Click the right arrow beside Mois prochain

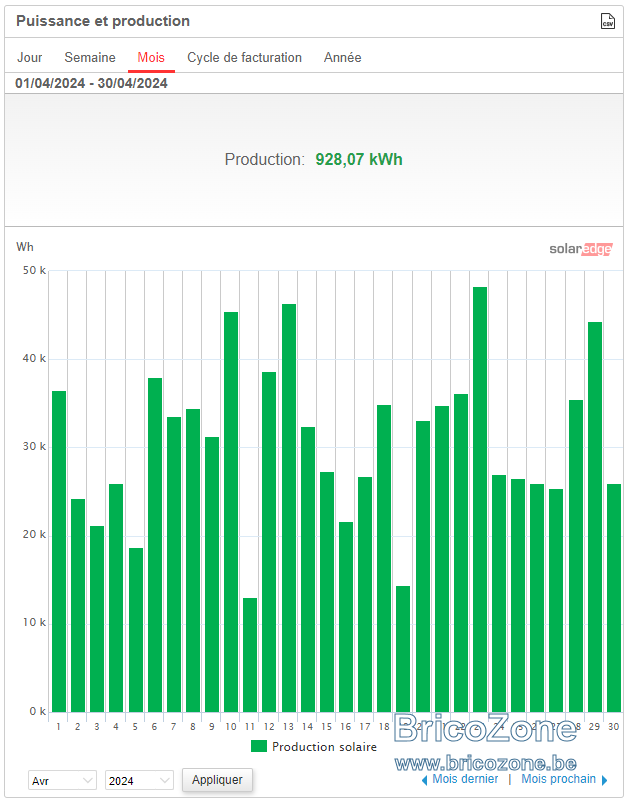(x=604, y=780)
